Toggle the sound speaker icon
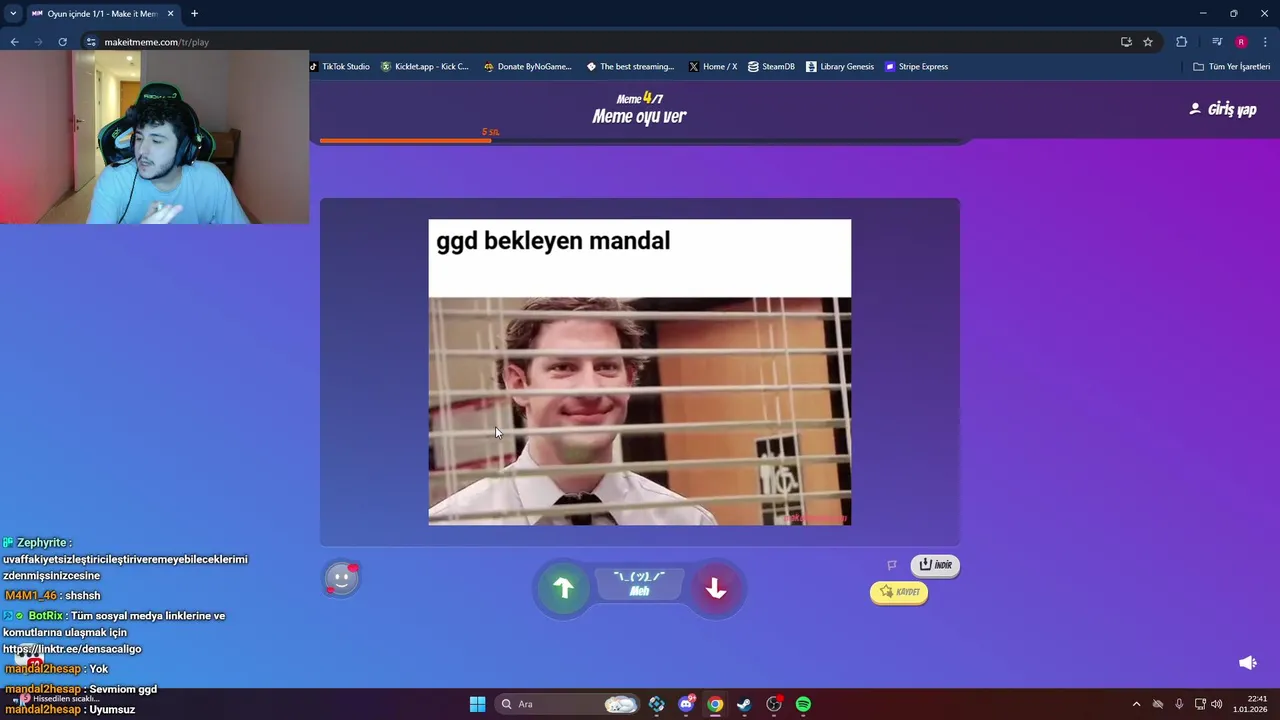Viewport: 1280px width, 720px height. tap(1247, 663)
